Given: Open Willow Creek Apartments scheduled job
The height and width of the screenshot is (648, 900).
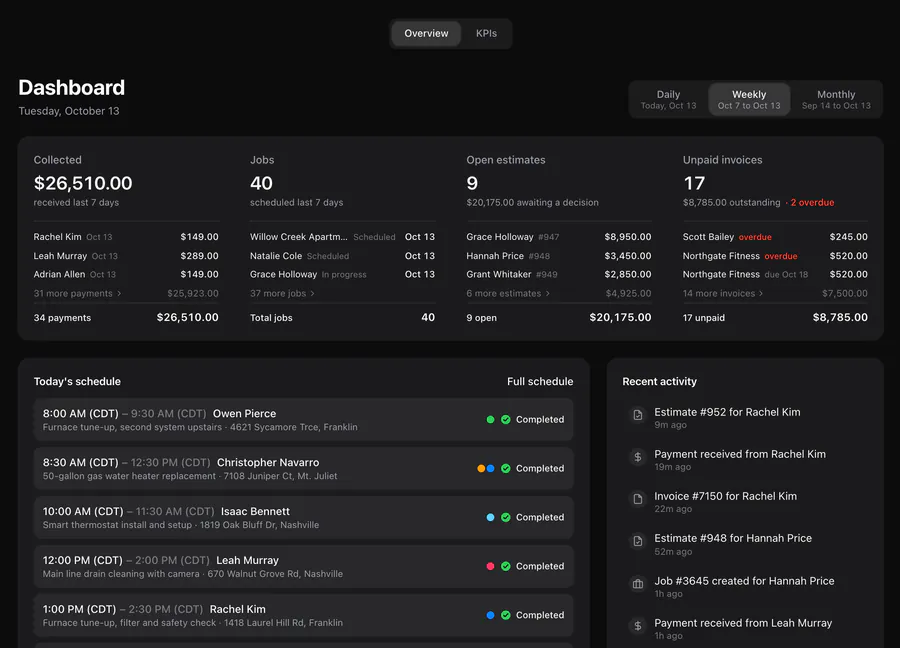Looking at the screenshot, I should (x=342, y=236).
